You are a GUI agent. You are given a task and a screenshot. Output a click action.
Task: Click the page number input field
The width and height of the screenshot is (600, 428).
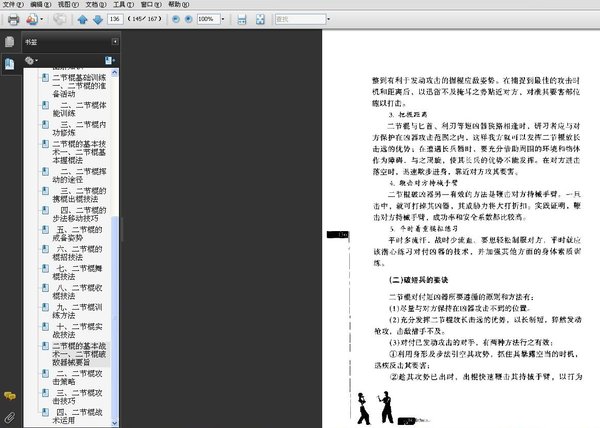[115, 19]
